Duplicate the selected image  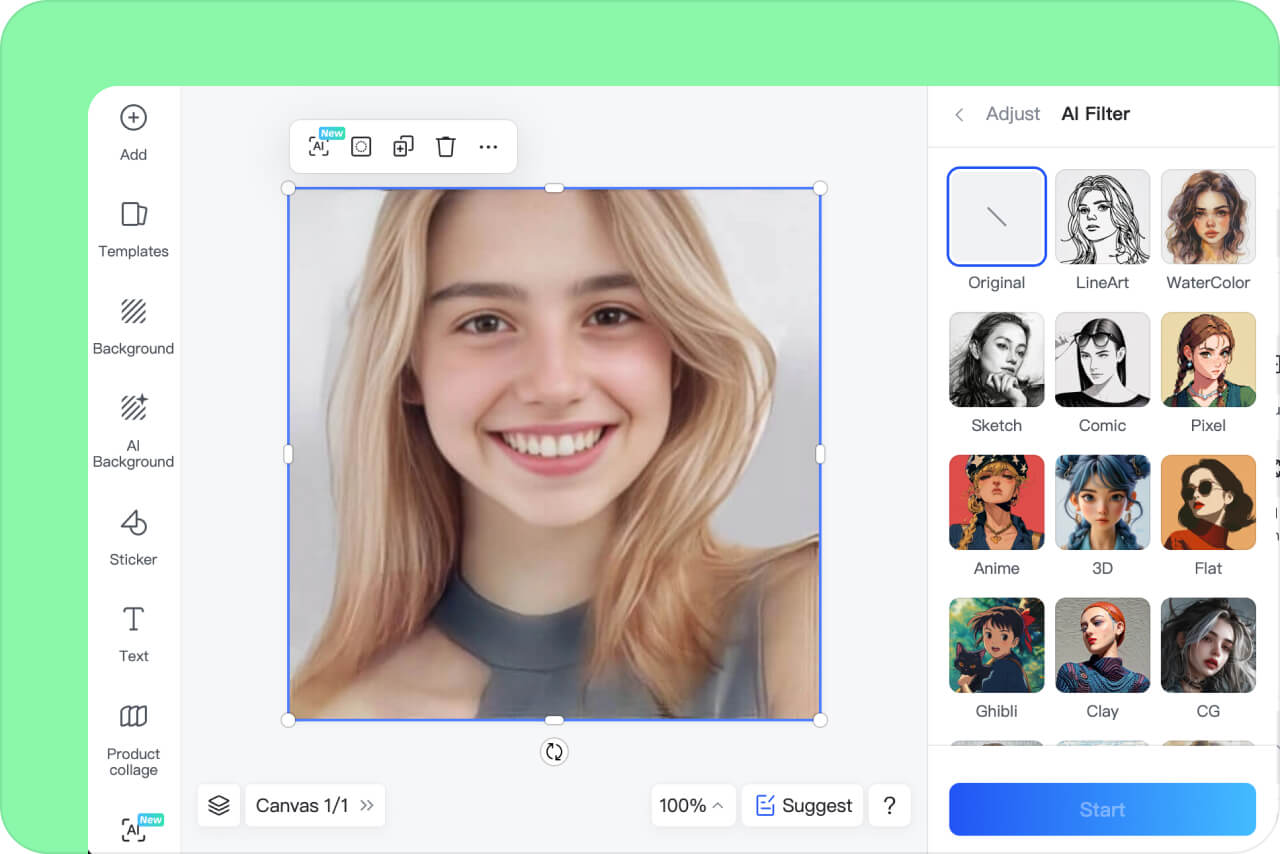pos(403,147)
